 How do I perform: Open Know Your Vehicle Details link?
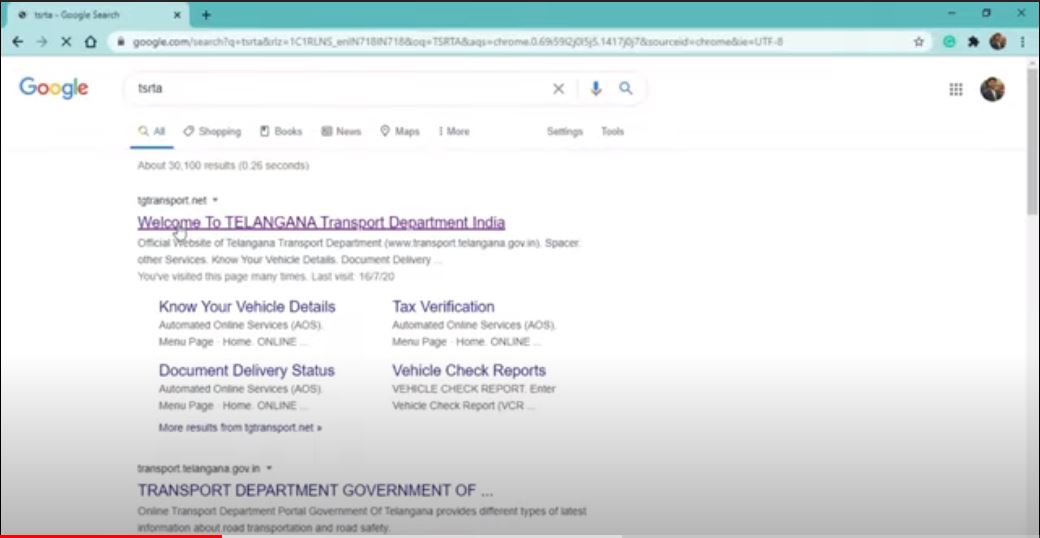pos(247,306)
